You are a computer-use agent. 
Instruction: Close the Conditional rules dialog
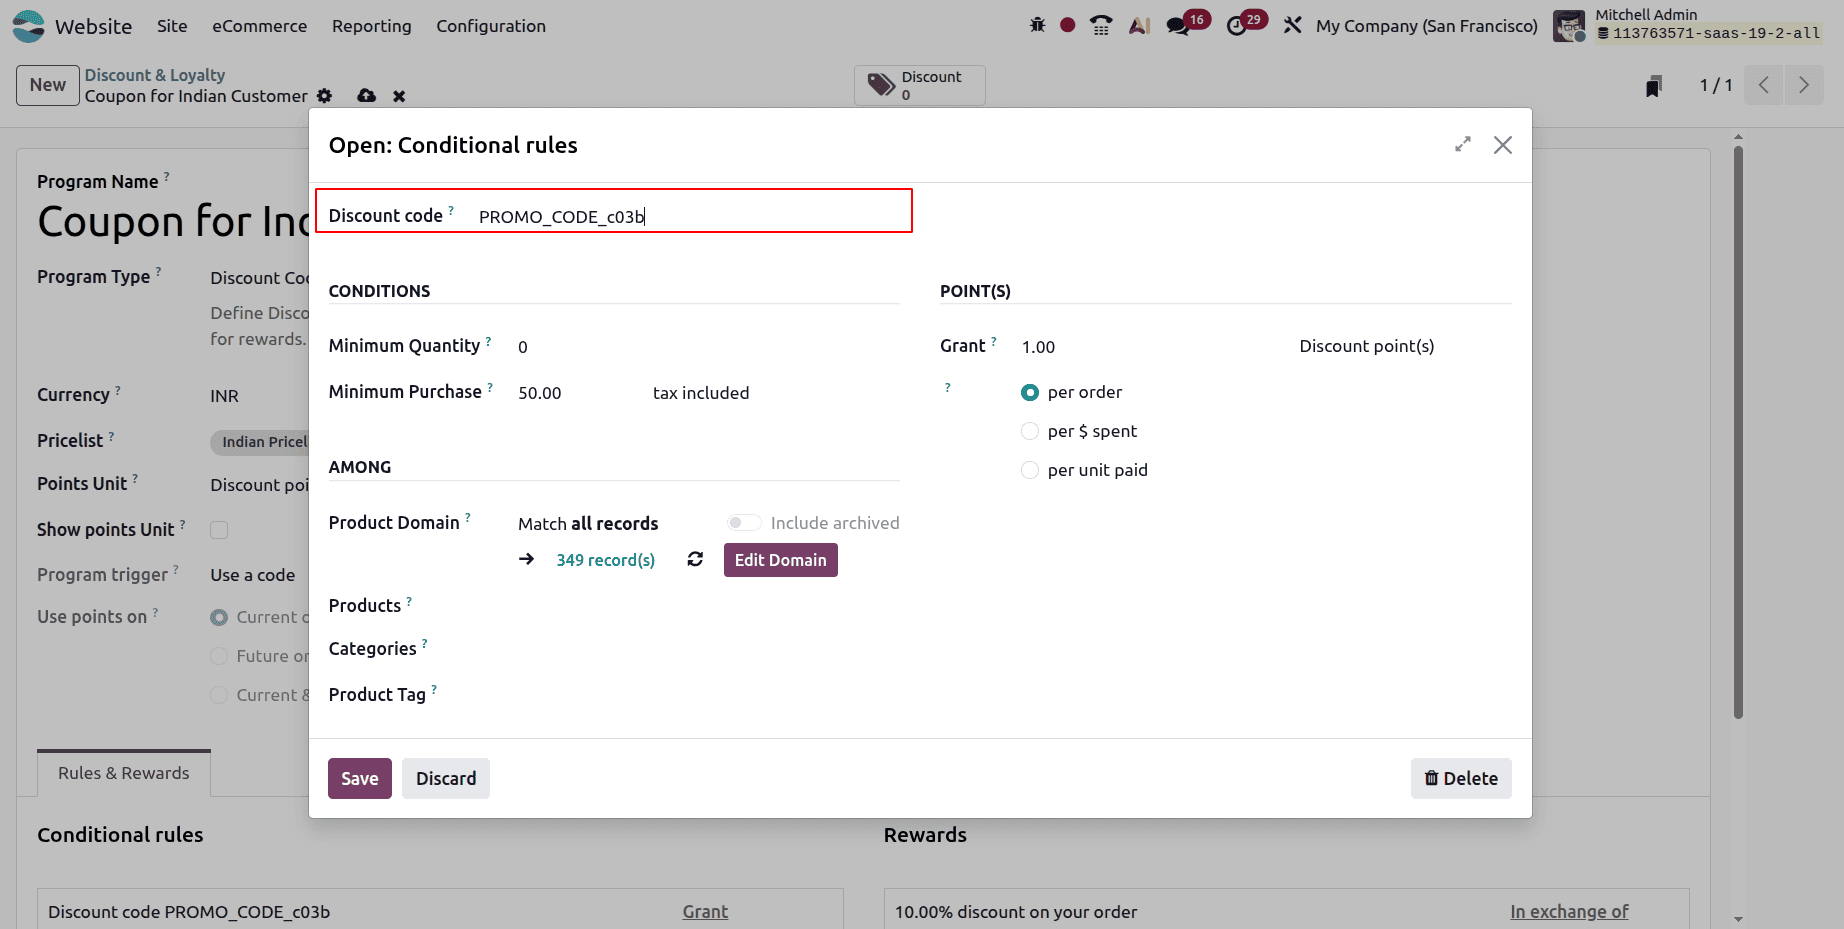point(1502,145)
